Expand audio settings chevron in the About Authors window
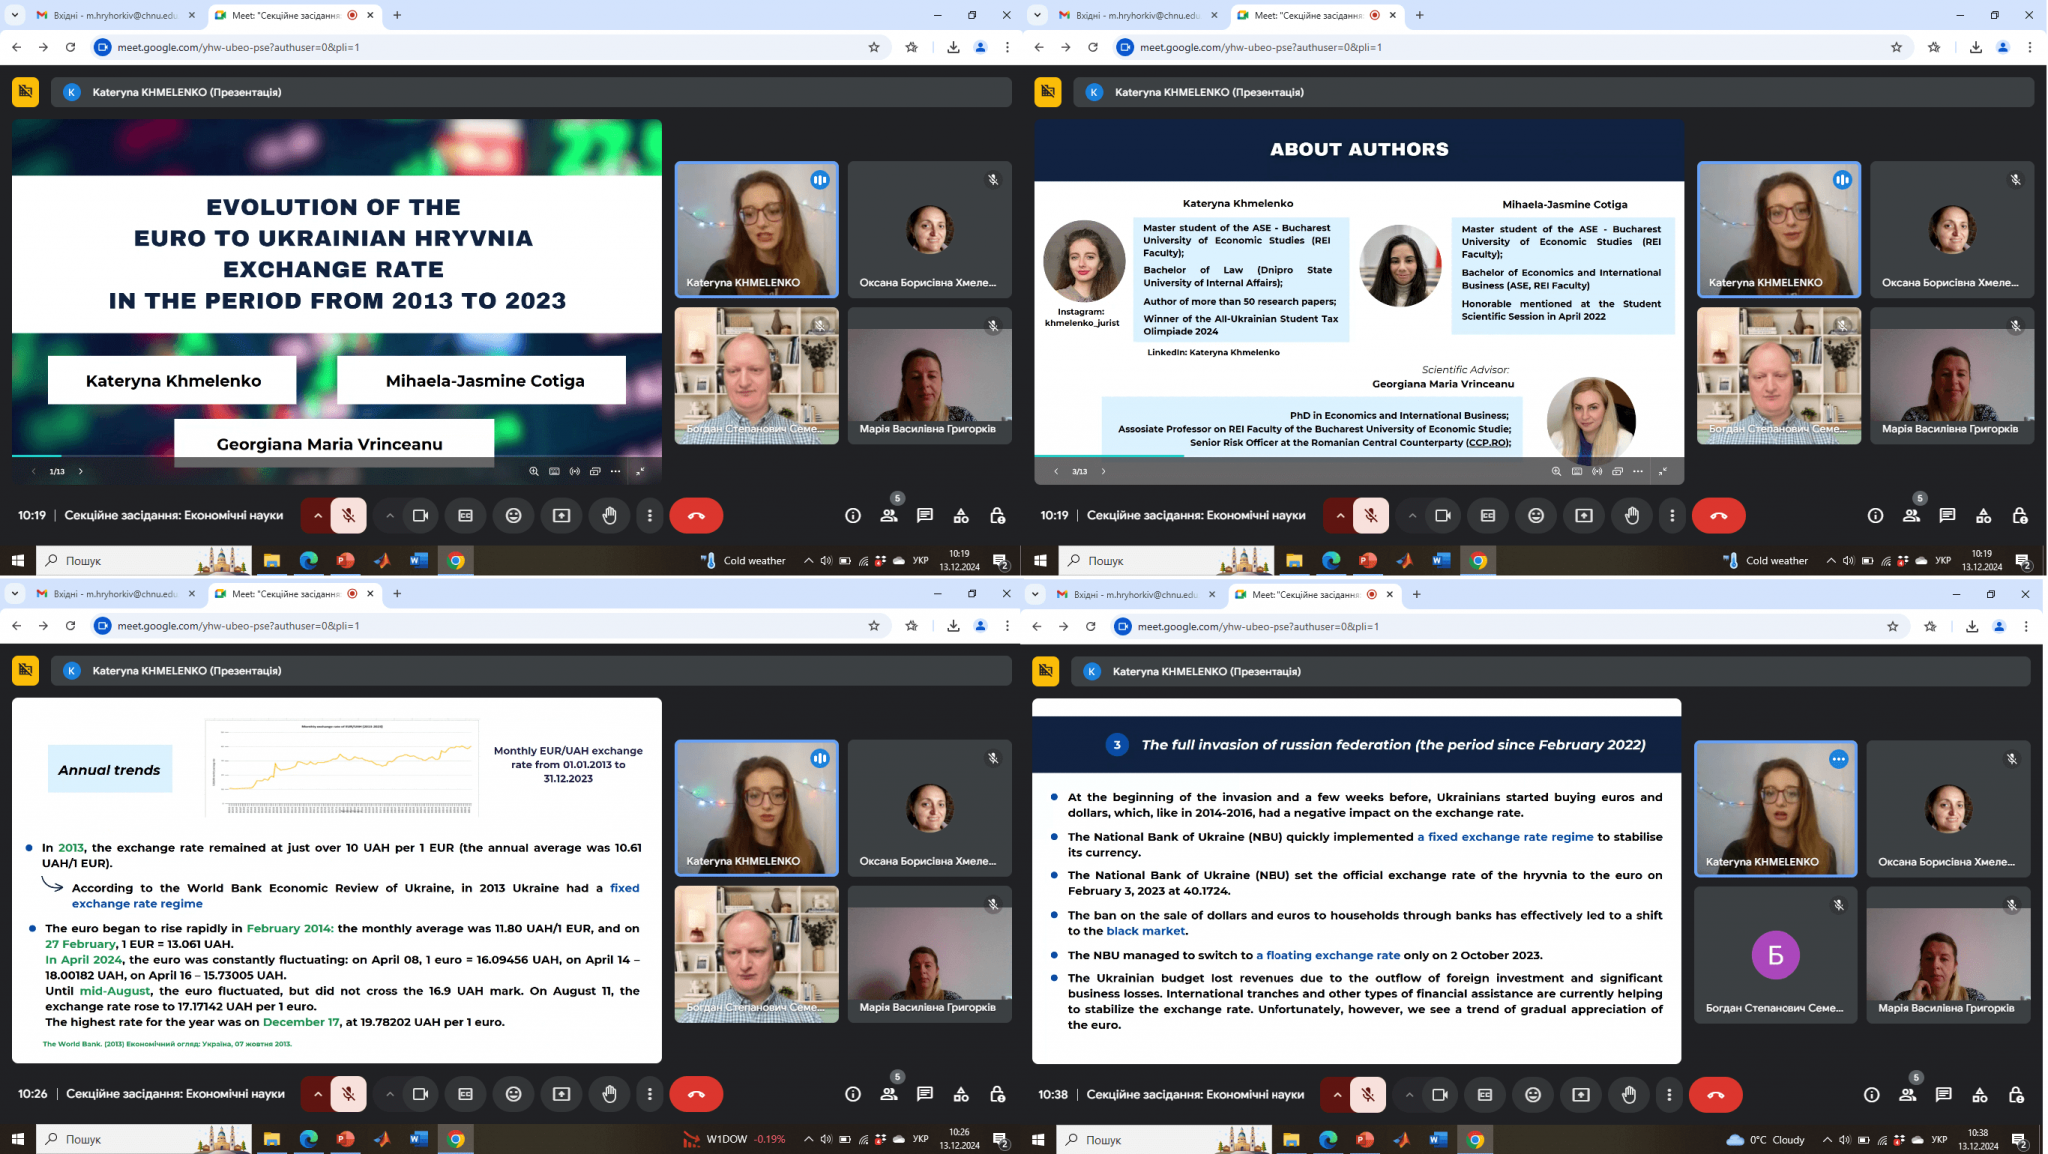 click(1340, 516)
